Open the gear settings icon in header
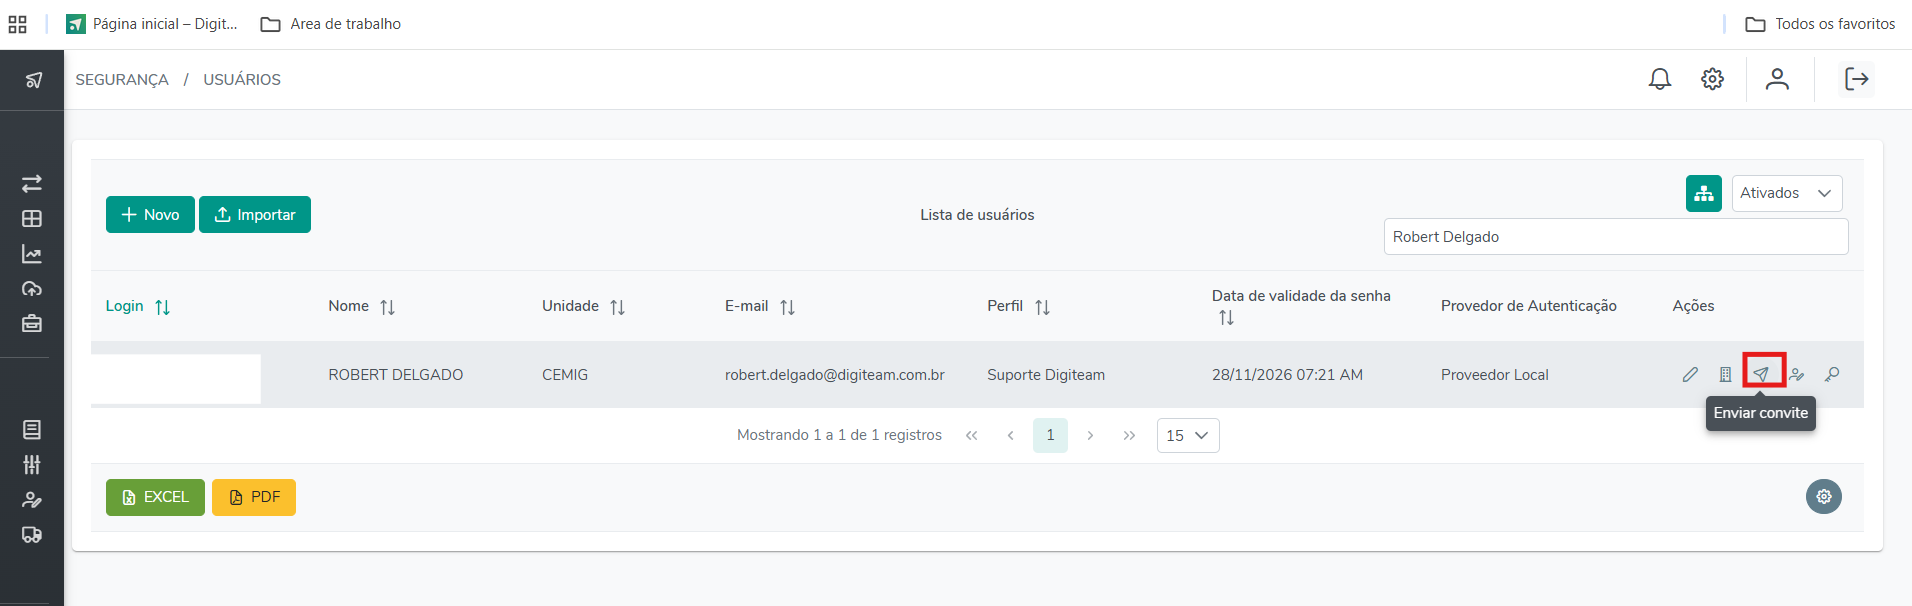 1712,79
